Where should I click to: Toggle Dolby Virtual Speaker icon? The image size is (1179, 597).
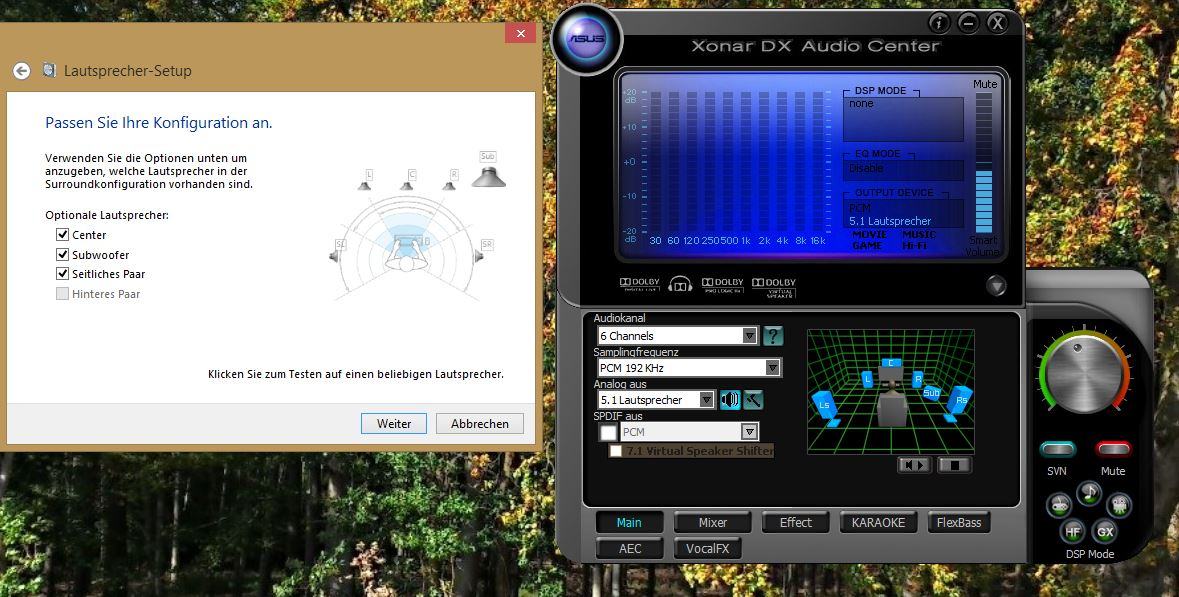click(774, 287)
